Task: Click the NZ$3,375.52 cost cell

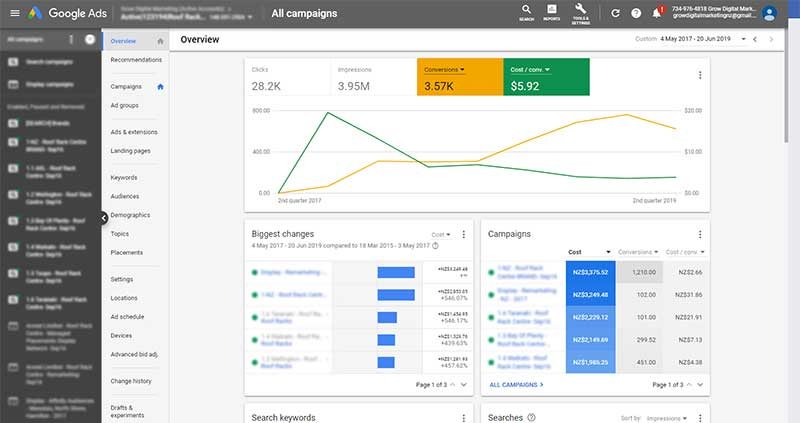Action: [590, 272]
